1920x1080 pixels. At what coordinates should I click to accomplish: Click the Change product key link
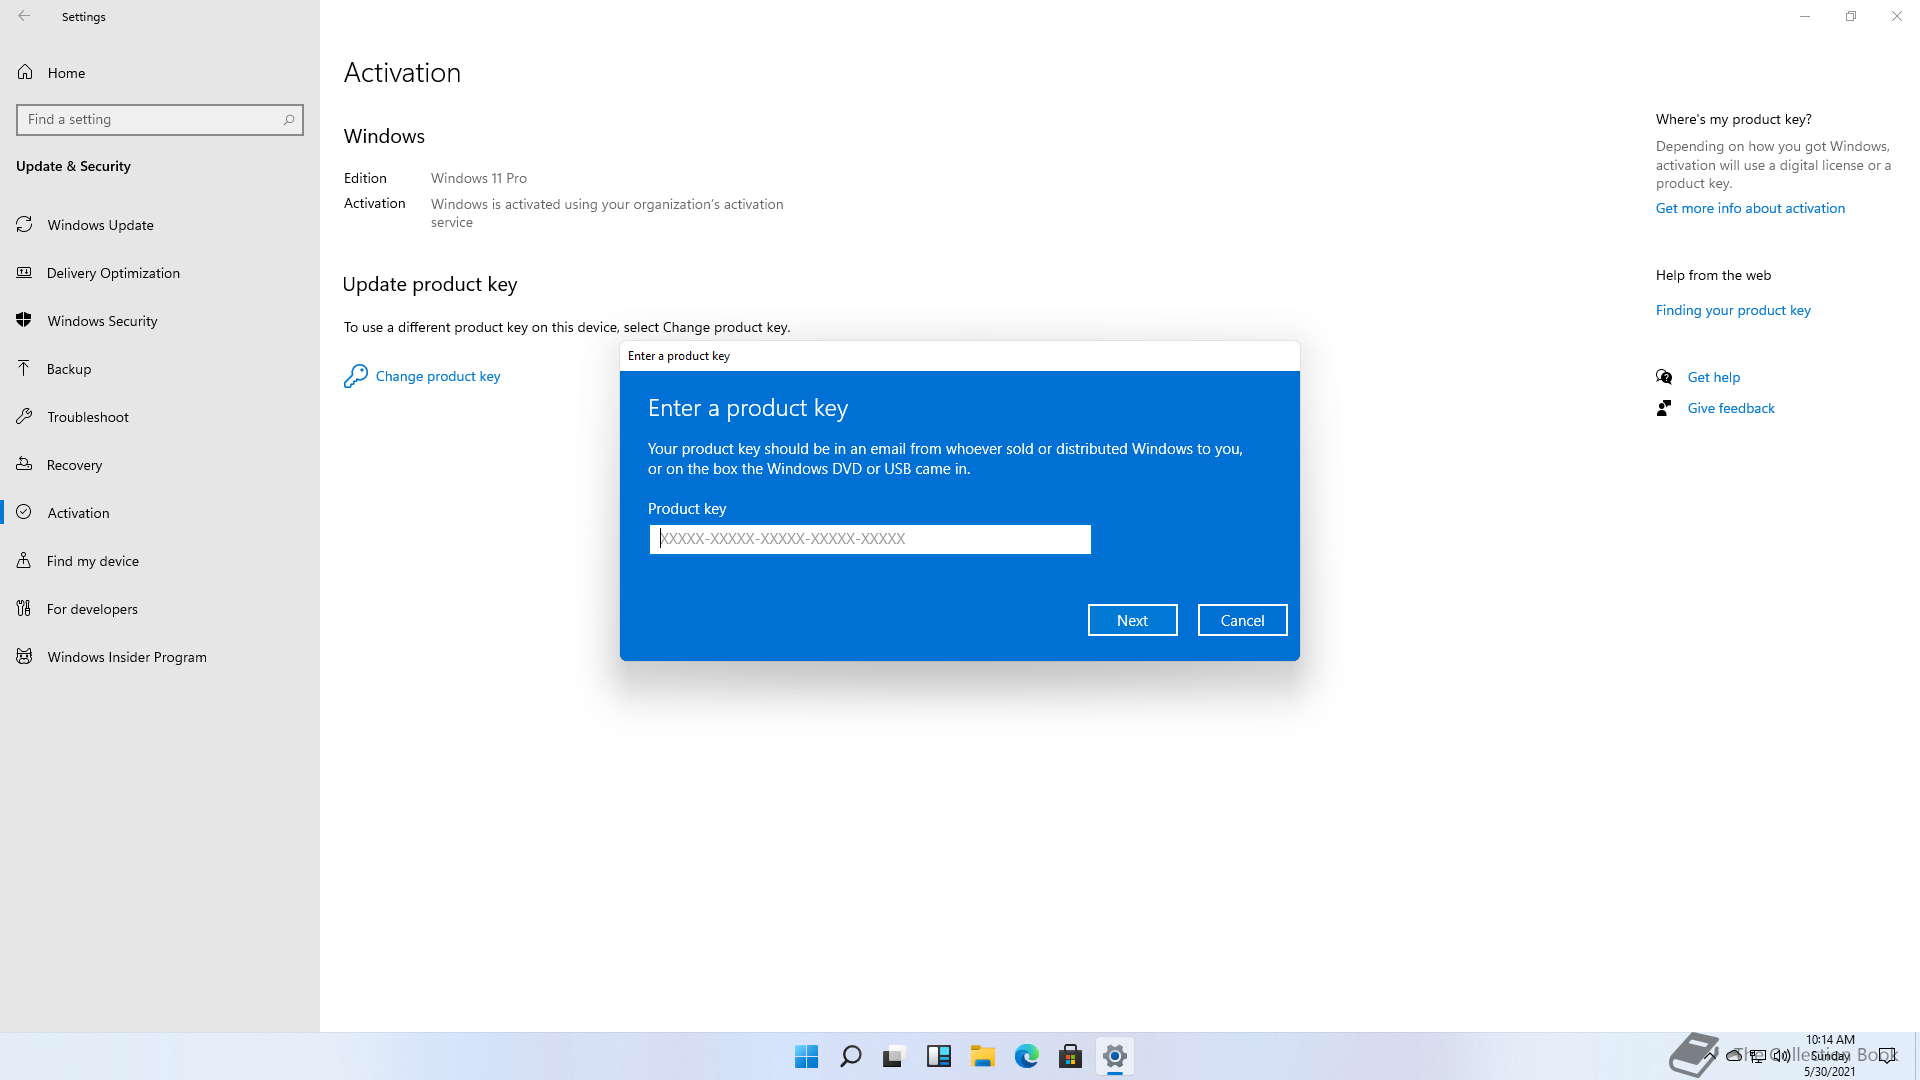[x=438, y=376]
